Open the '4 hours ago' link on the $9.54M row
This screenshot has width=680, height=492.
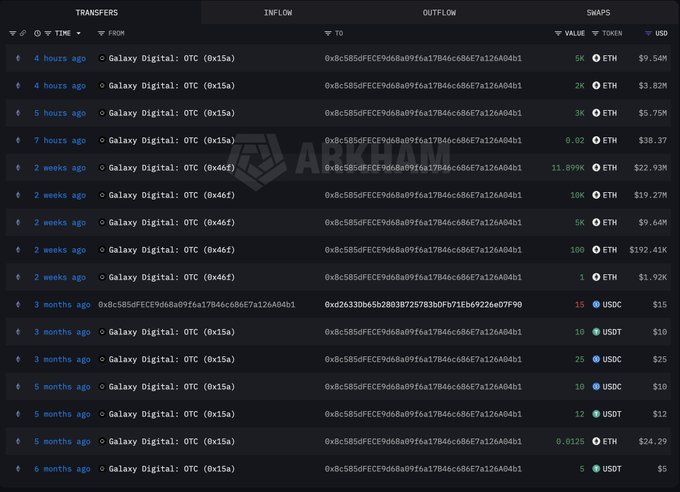tap(60, 58)
